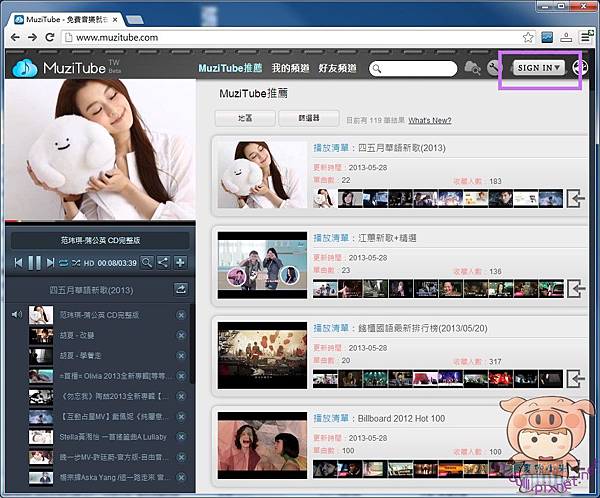Remove 胡夏 - 學會走 from the playlist
This screenshot has height=498, width=600.
(x=181, y=356)
